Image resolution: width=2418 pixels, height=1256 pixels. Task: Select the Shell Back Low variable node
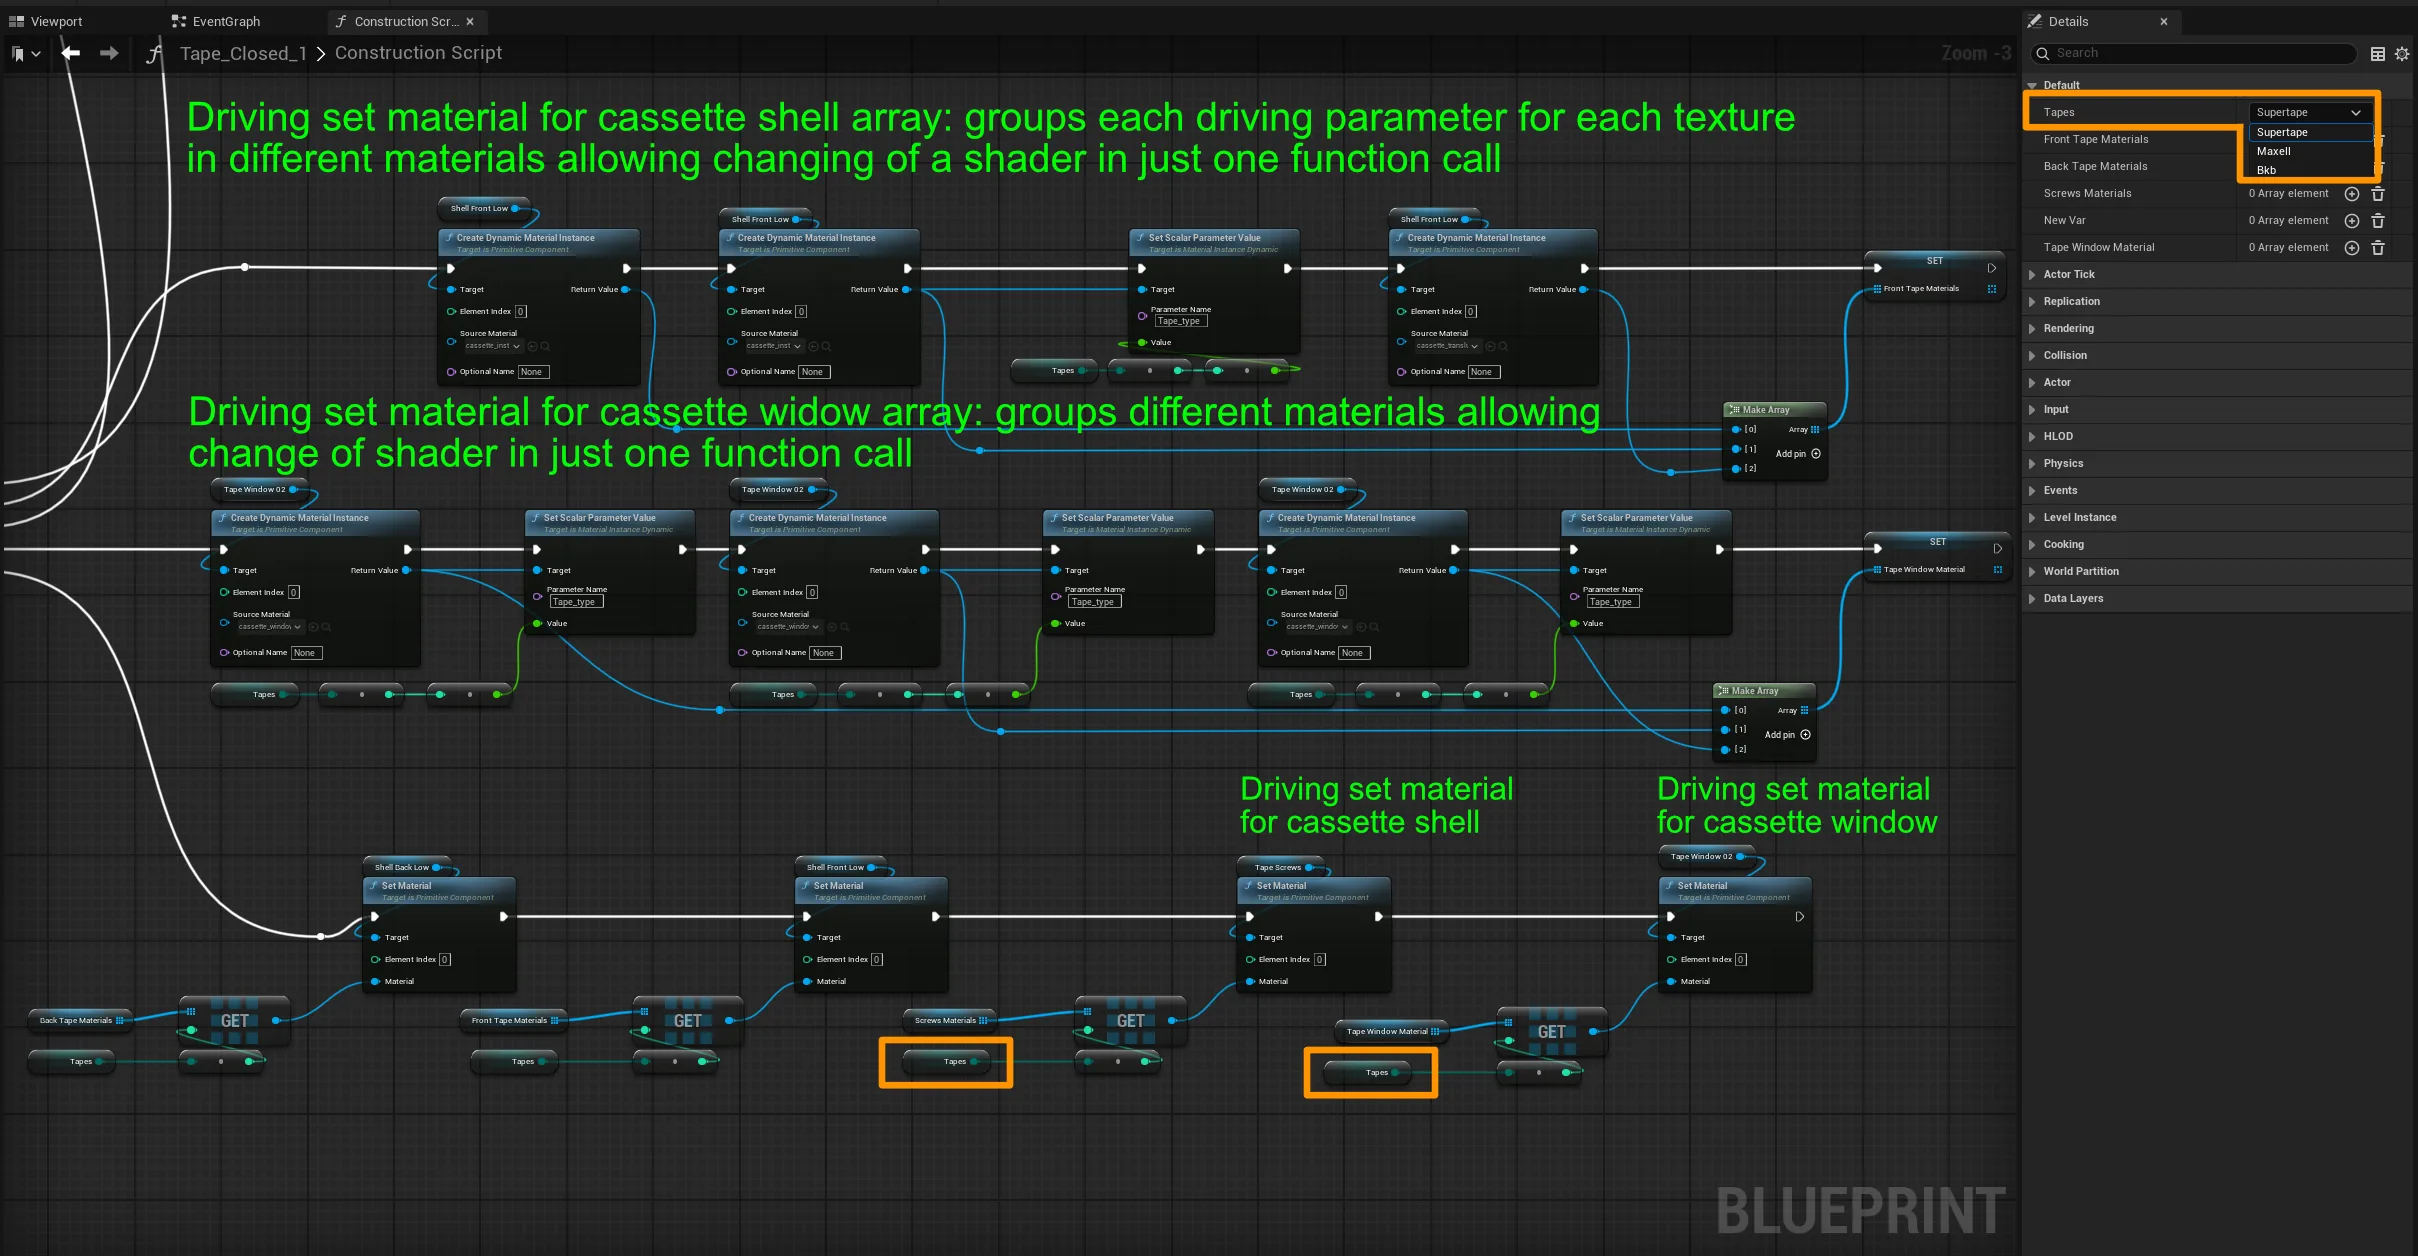click(408, 867)
